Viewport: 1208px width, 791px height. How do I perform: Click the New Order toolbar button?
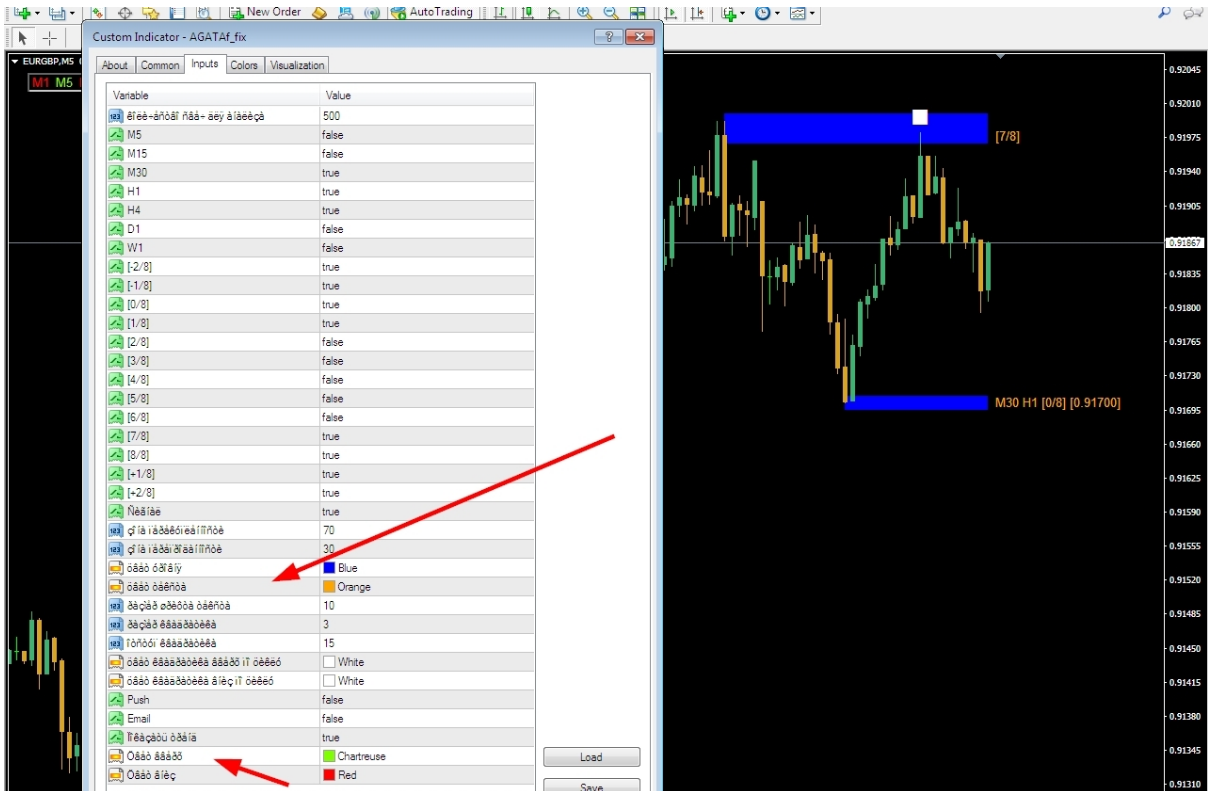[x=264, y=13]
